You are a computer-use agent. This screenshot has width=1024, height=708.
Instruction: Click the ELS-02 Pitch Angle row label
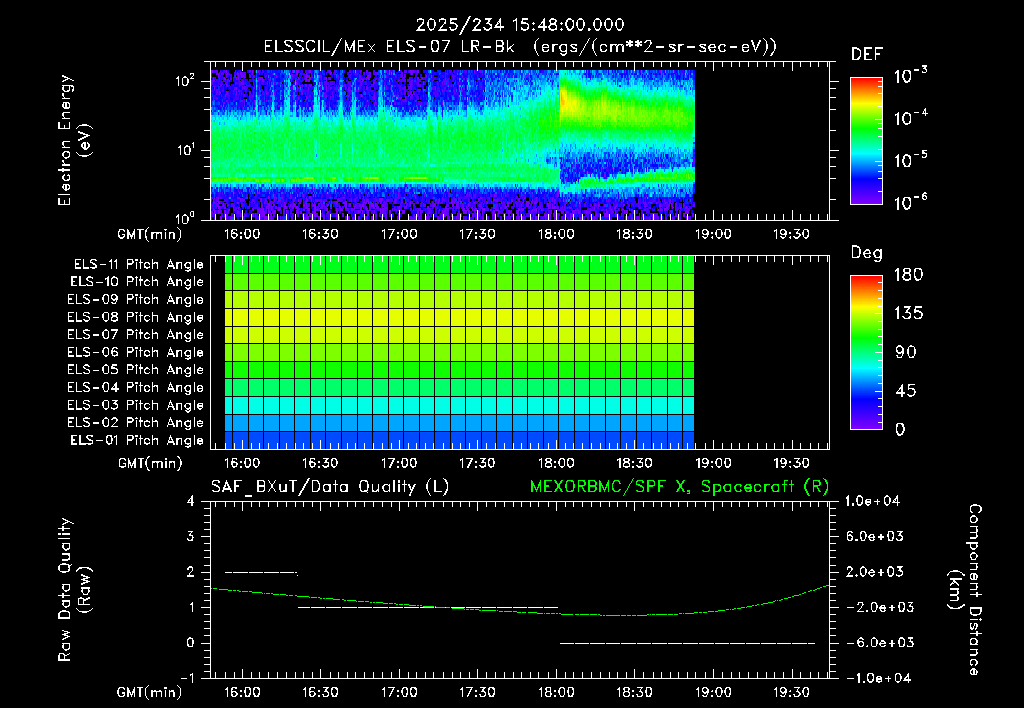click(135, 423)
